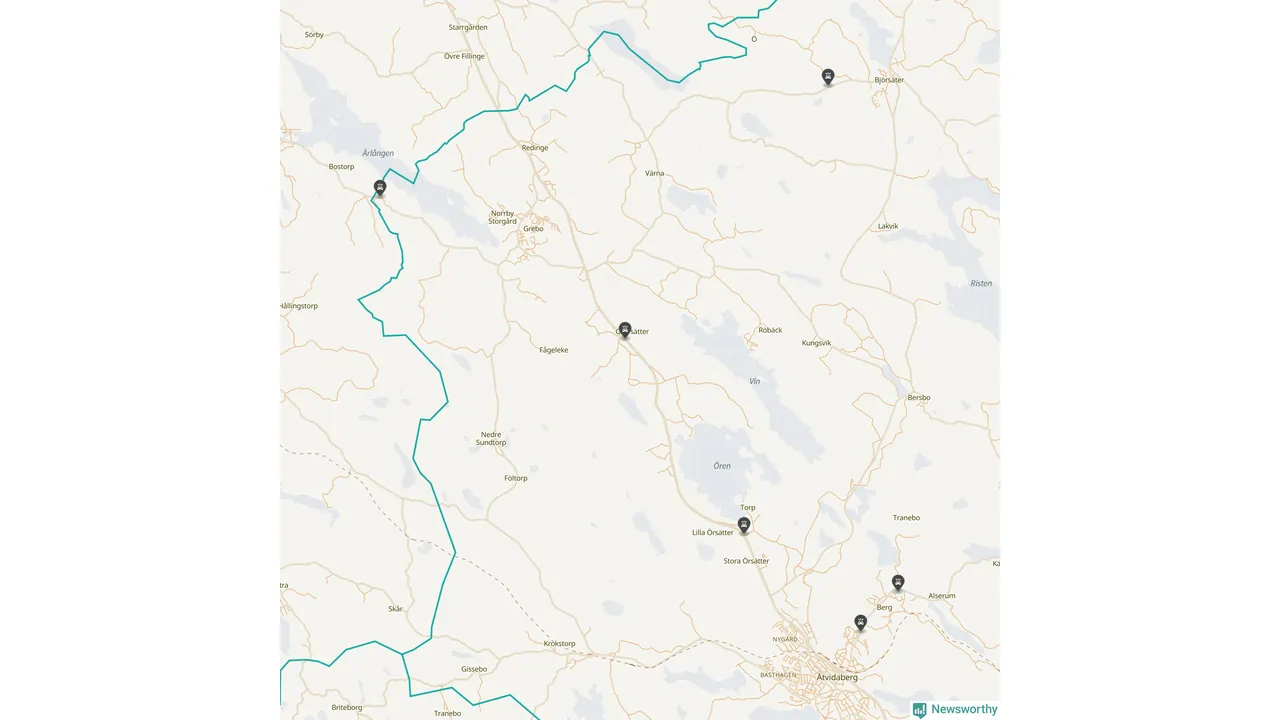The width and height of the screenshot is (1280, 720).
Task: Click the Newsworthy chart logo icon
Action: pos(919,709)
